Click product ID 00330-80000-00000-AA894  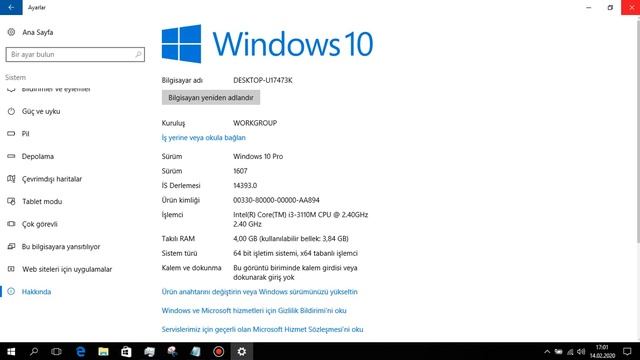(x=276, y=200)
